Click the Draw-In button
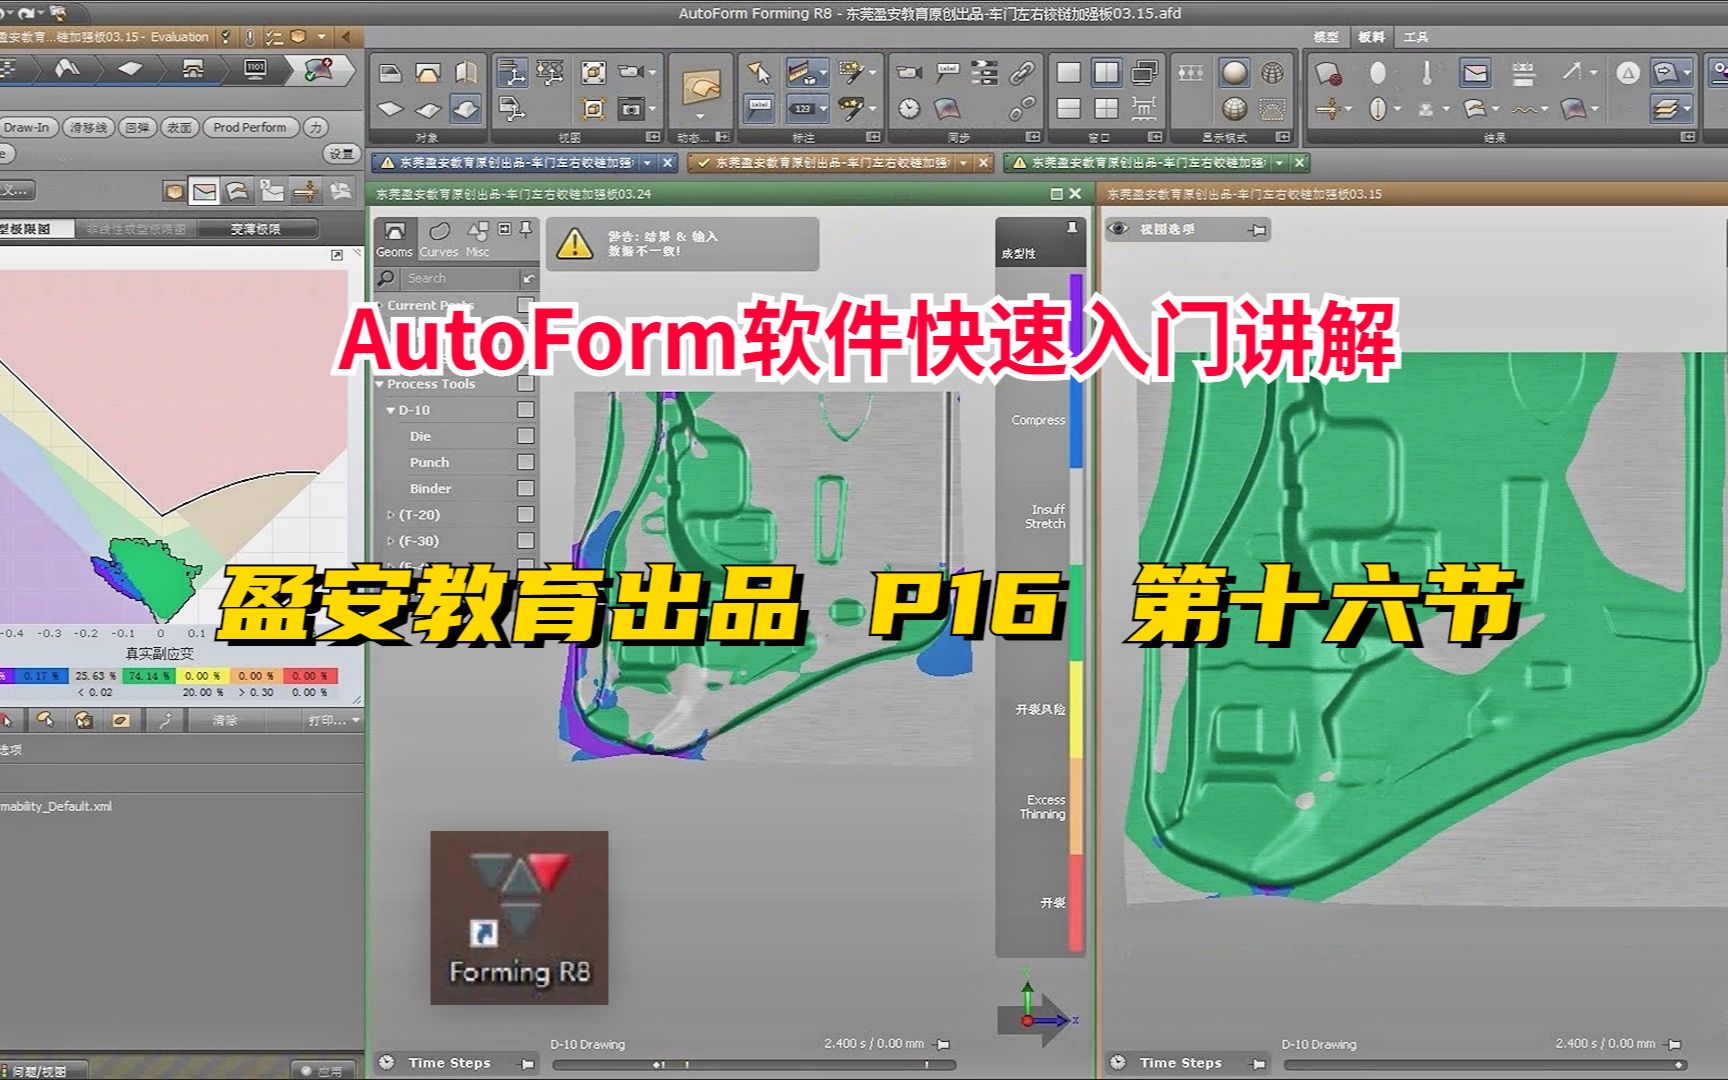1728x1080 pixels. [x=26, y=127]
